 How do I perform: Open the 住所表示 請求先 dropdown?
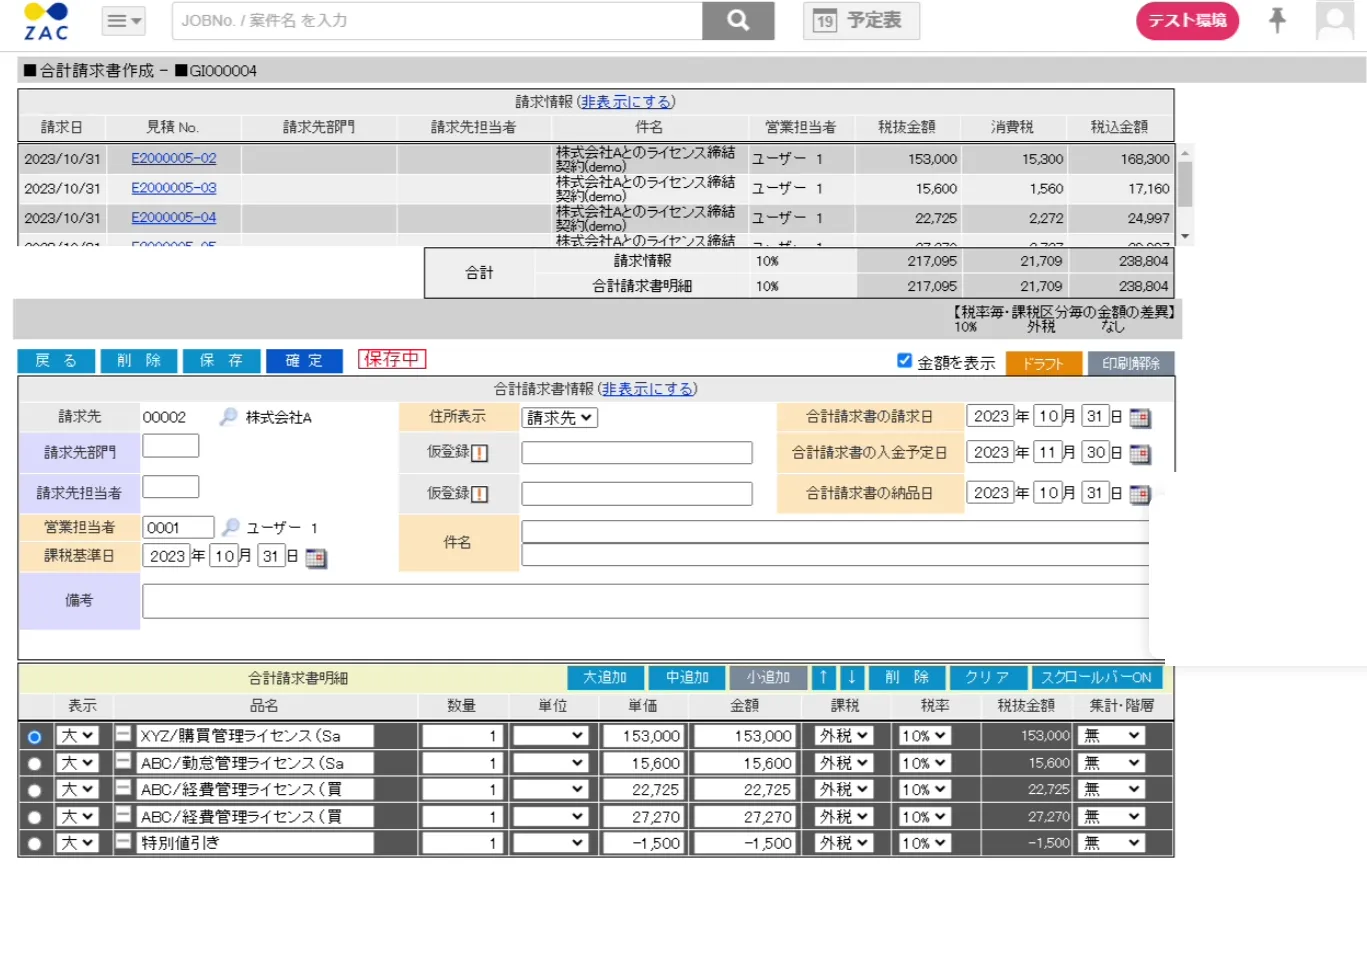[x=560, y=418]
